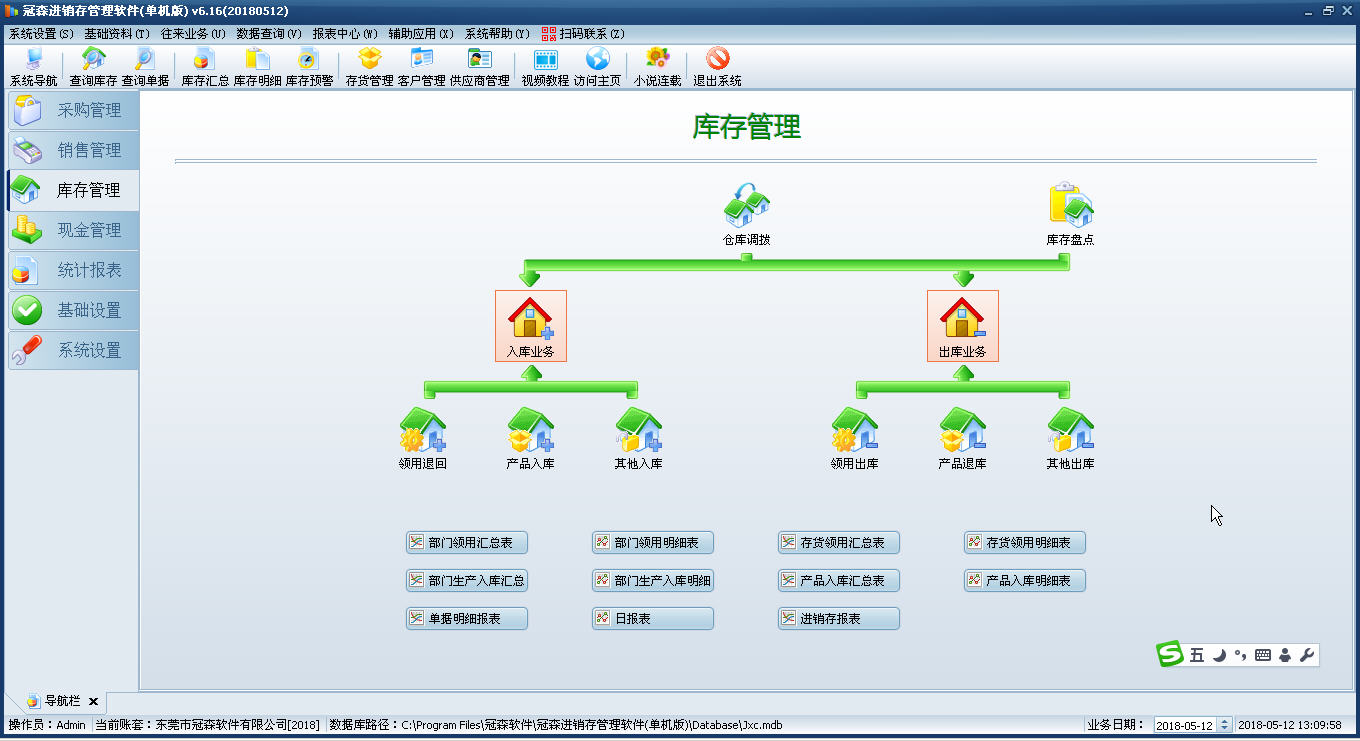Open 存货领用汇总表 report
The image size is (1360, 741).
click(x=839, y=542)
